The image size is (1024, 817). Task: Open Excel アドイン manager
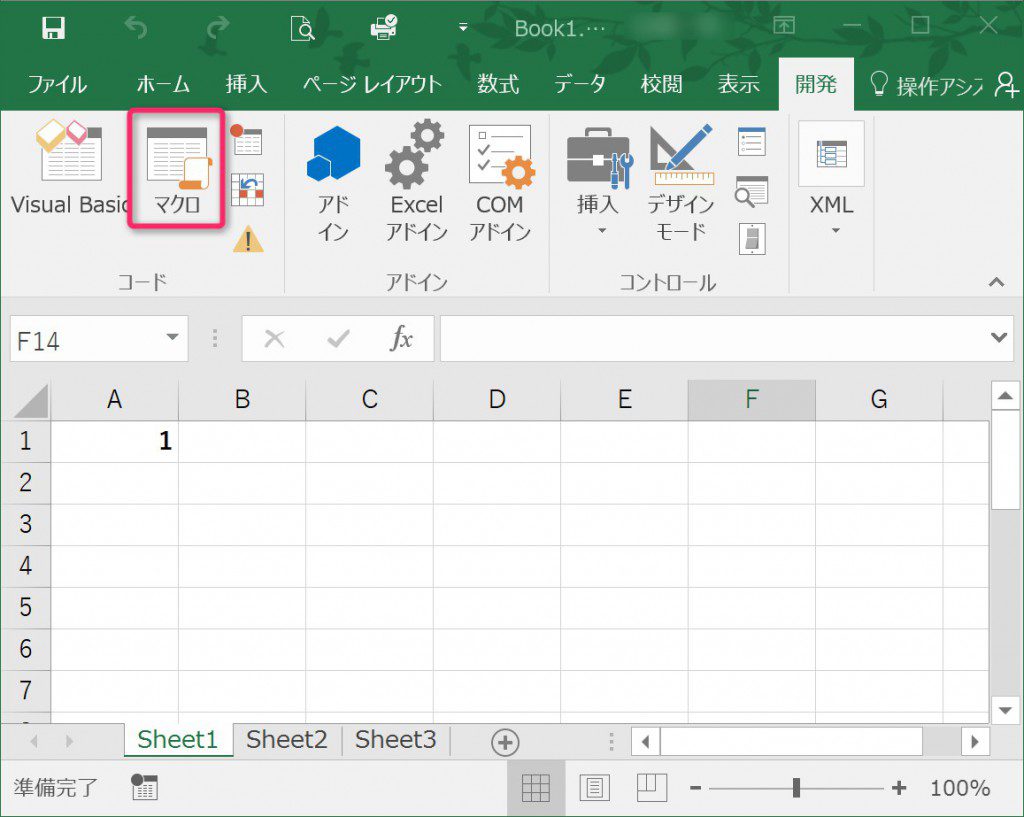tap(416, 183)
